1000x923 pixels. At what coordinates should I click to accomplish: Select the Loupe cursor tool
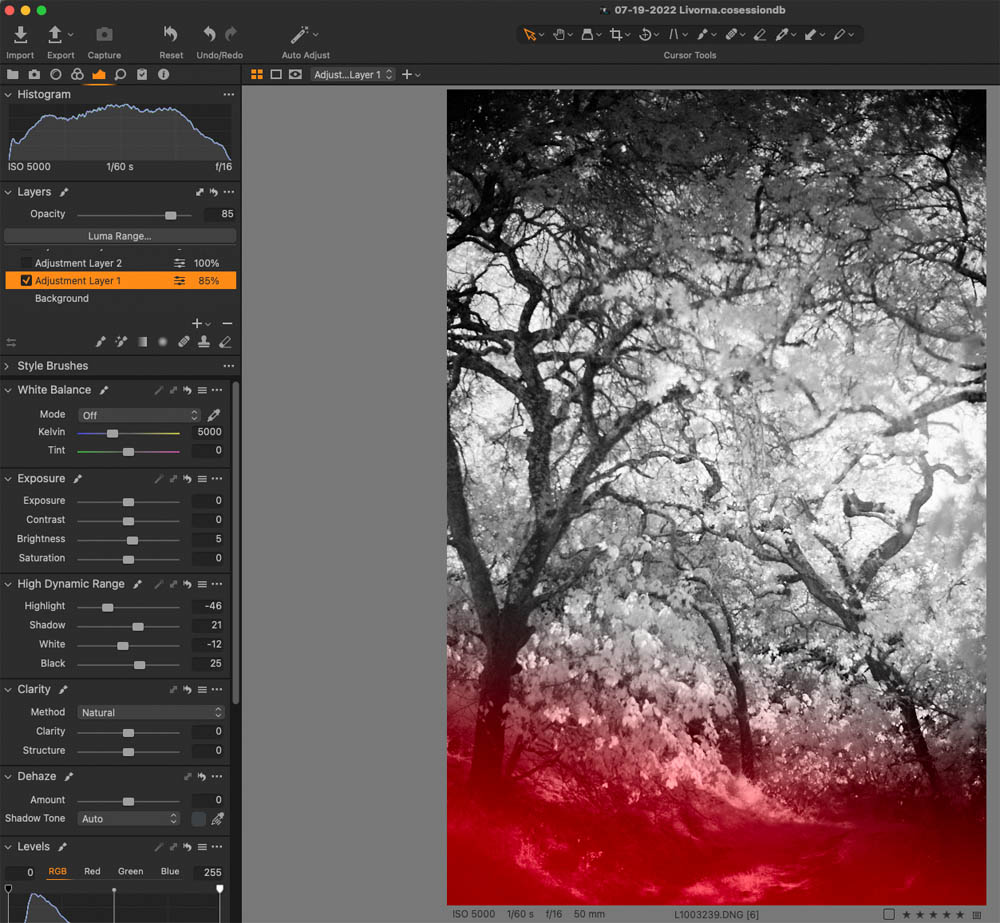tap(587, 34)
